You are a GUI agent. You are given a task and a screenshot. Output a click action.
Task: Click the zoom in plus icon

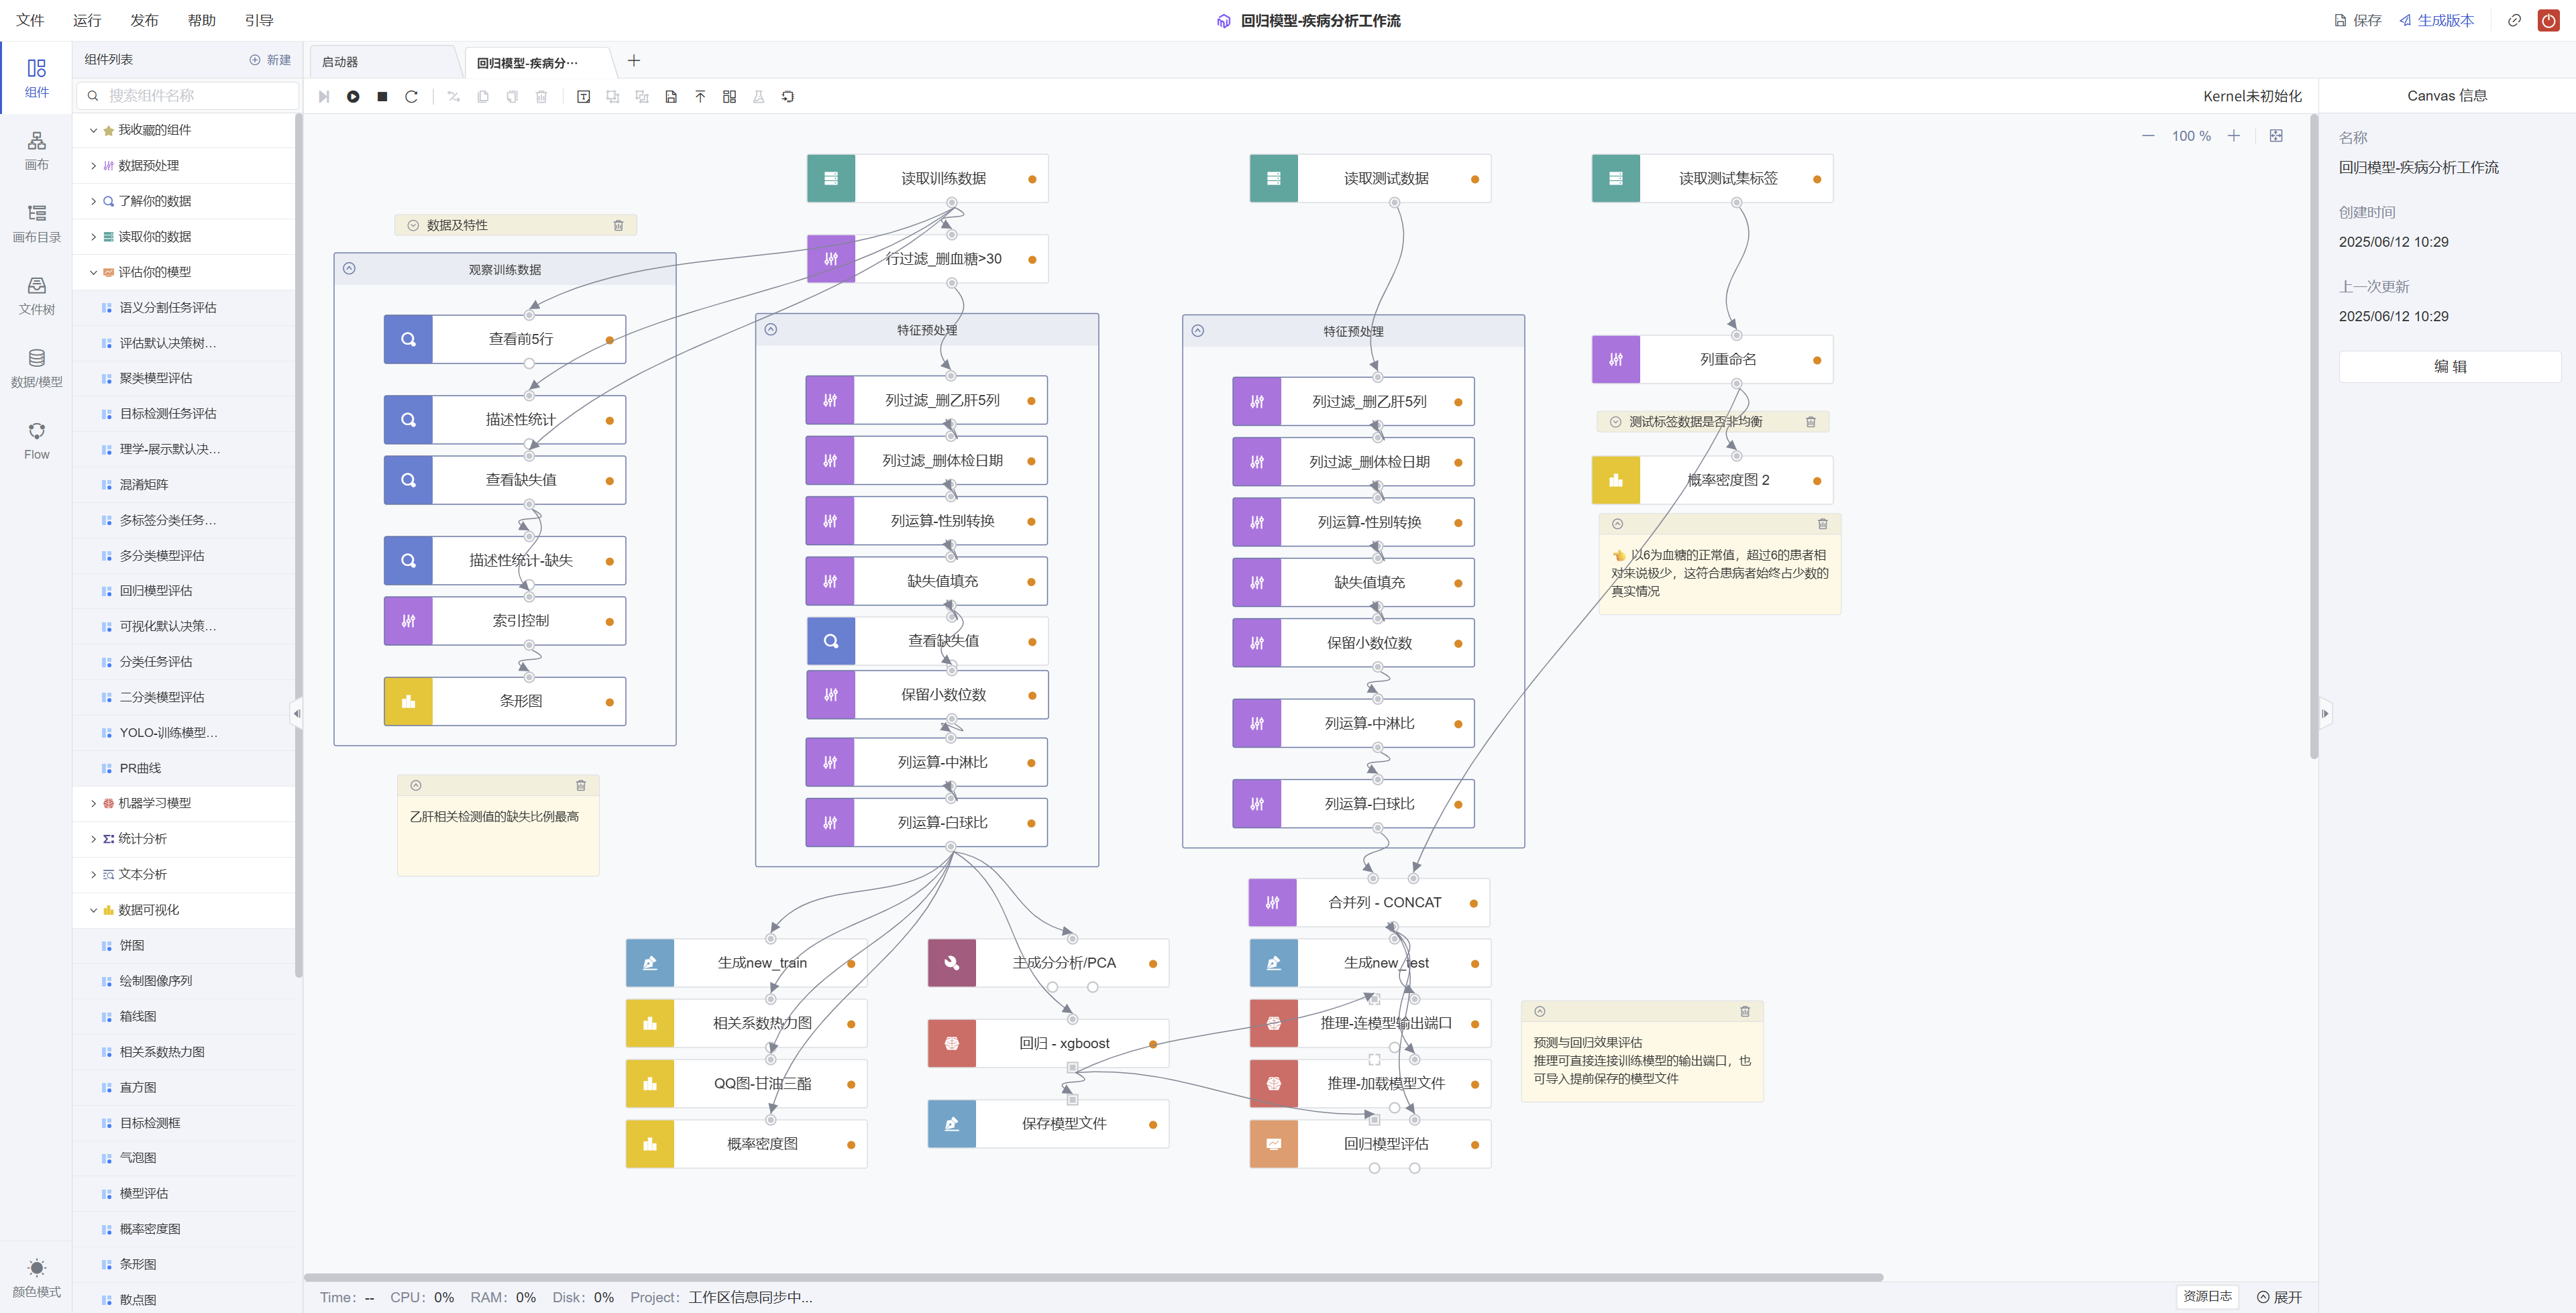pyautogui.click(x=2233, y=136)
